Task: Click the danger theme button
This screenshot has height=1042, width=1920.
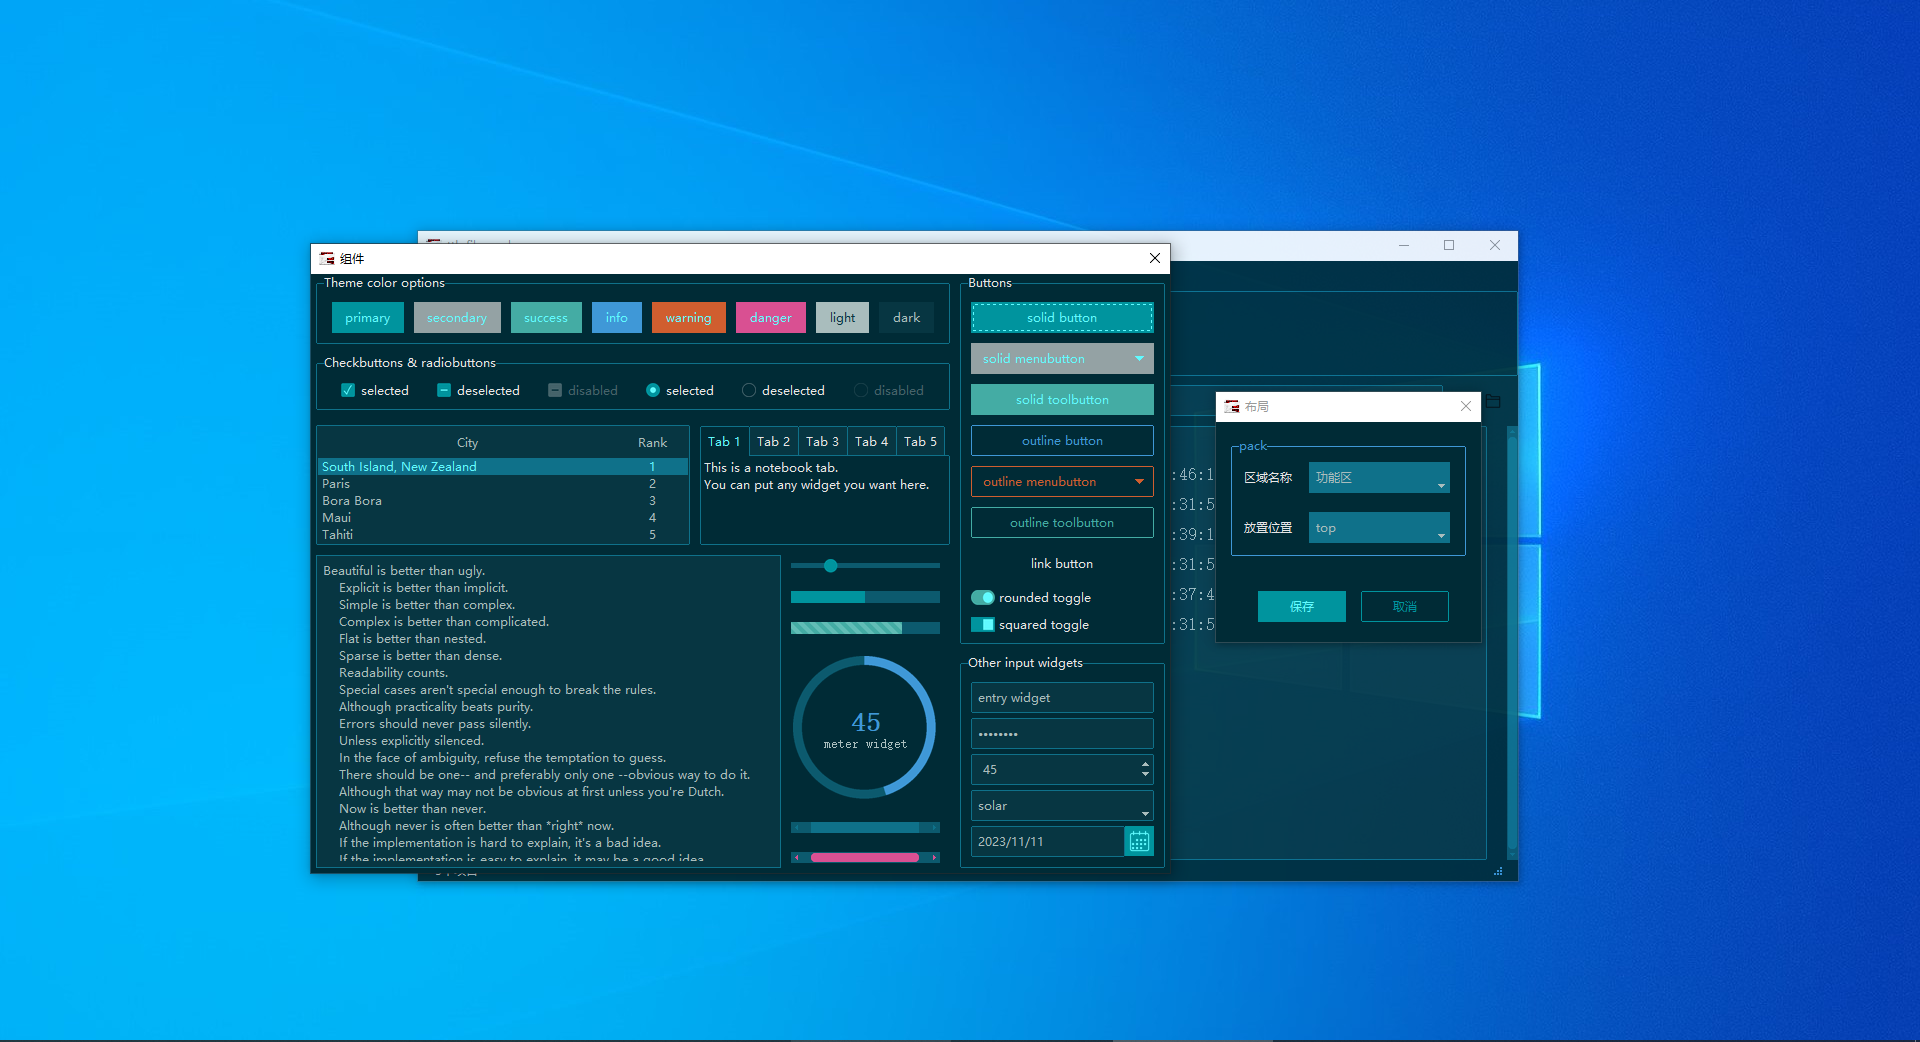Action: (x=771, y=318)
